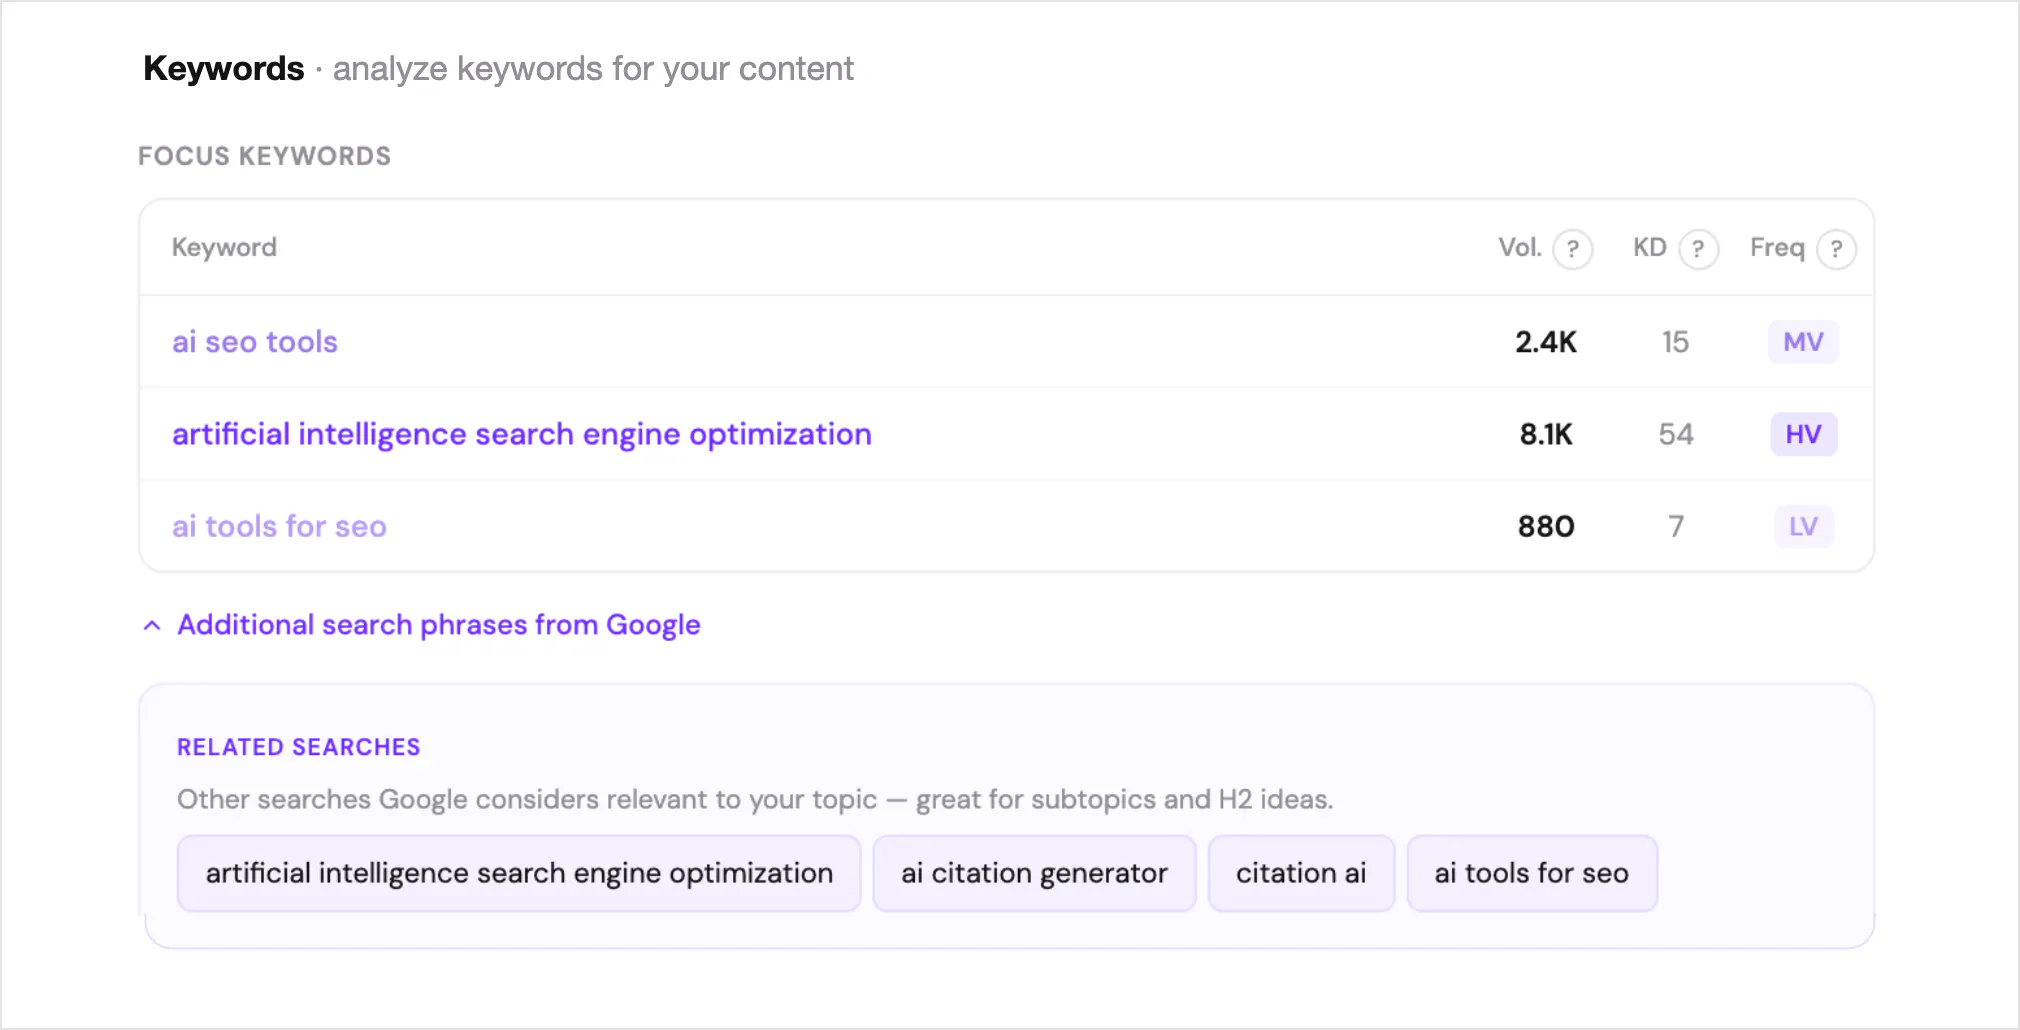Image resolution: width=2020 pixels, height=1030 pixels.
Task: Open 'artificial intelligence search engine optimization' keyword link
Action: point(522,434)
